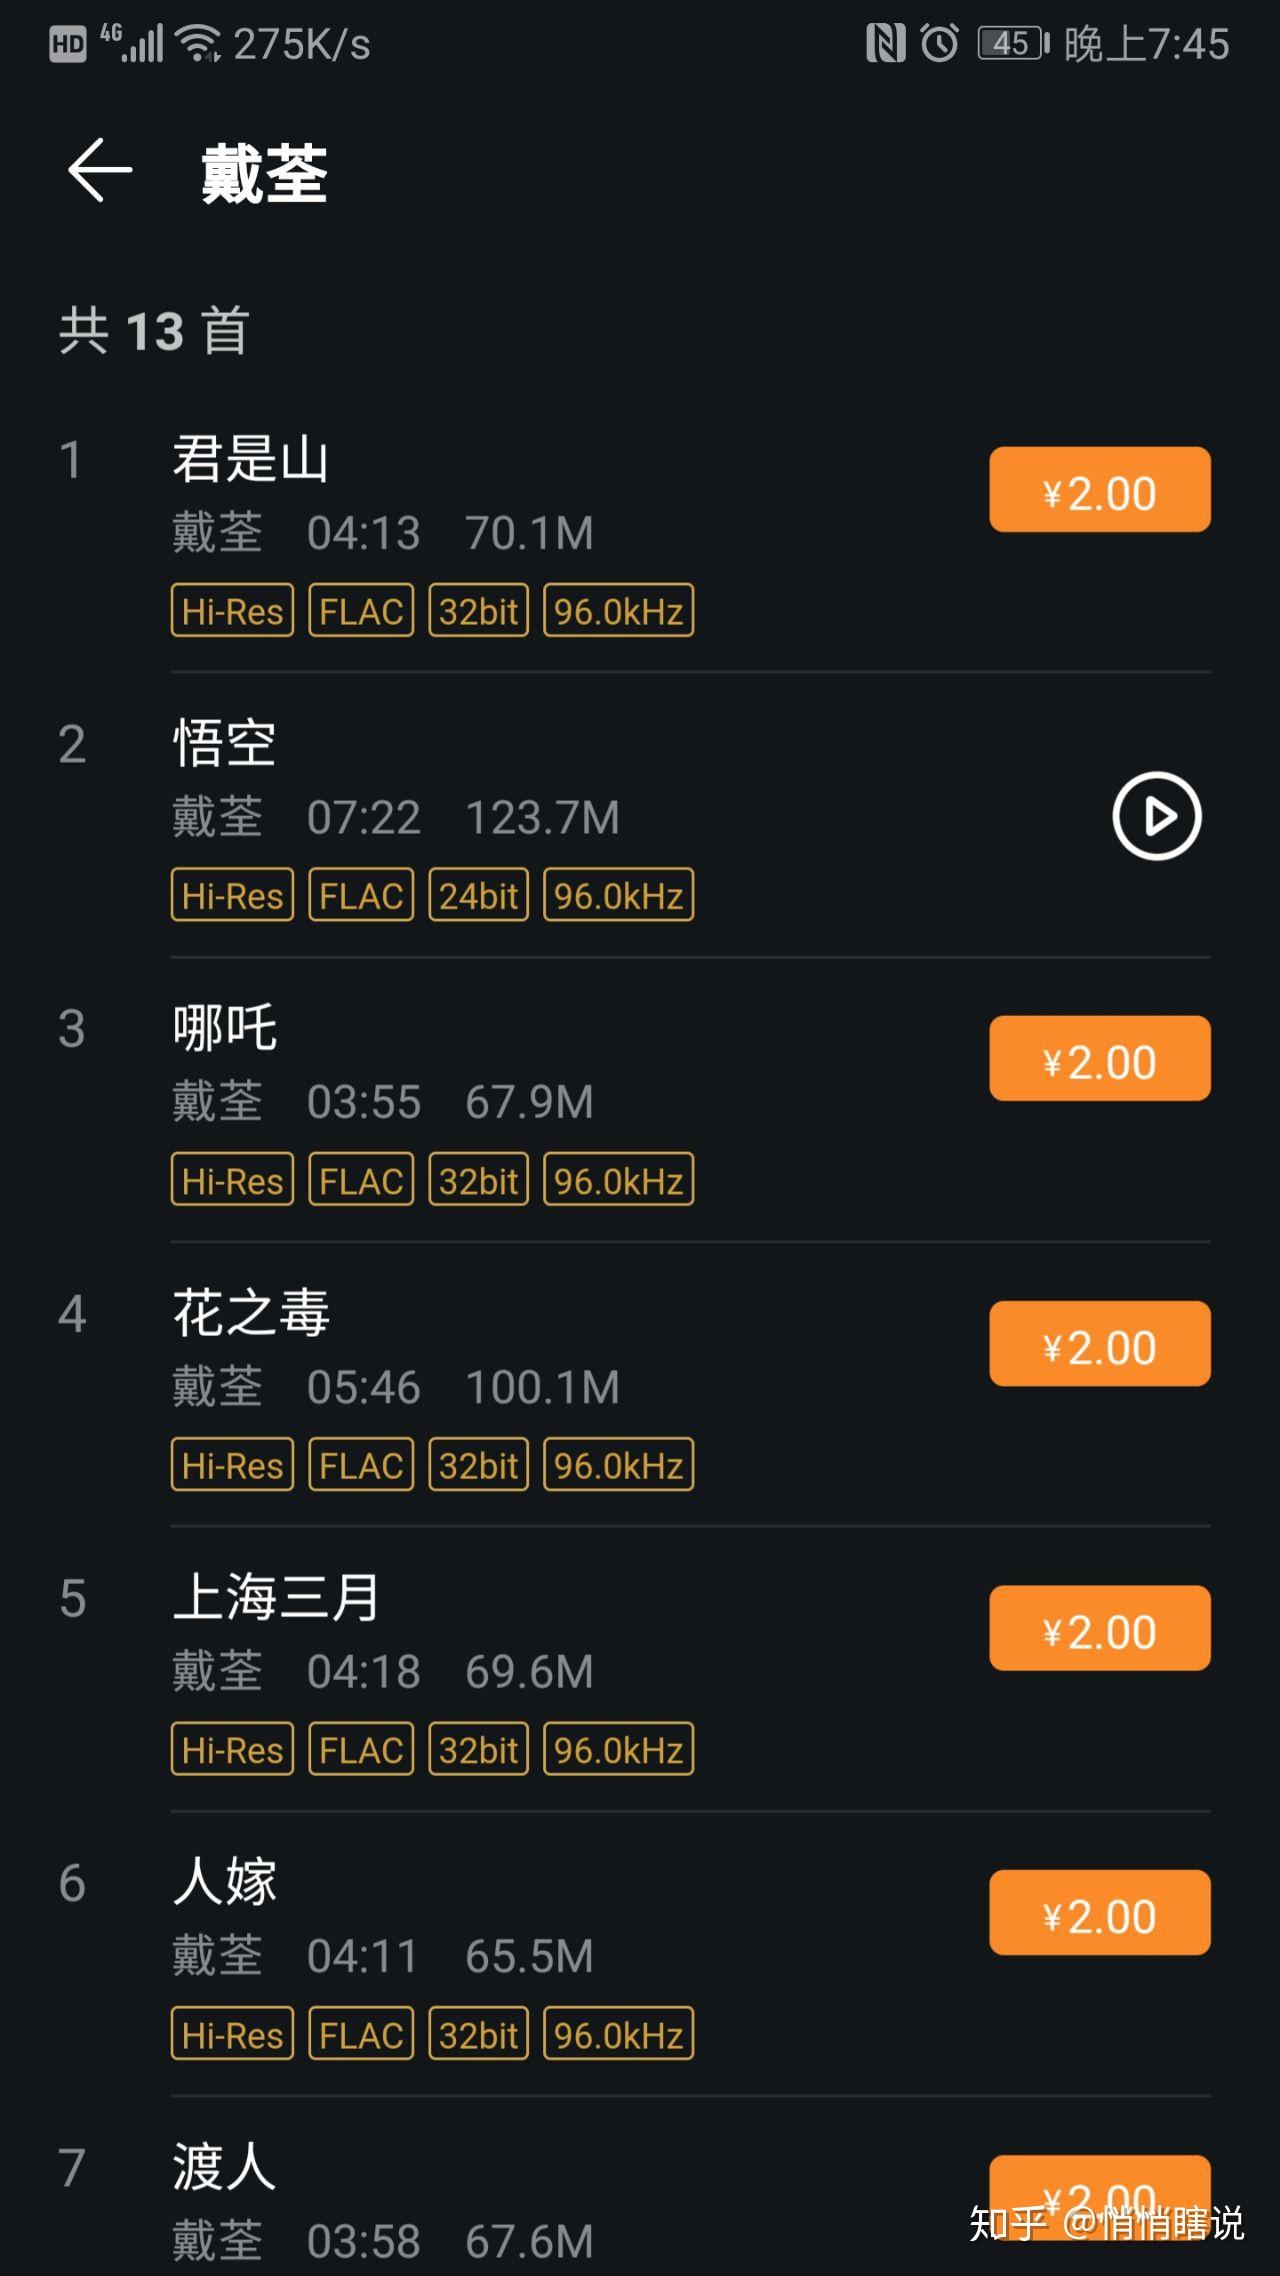
Task: Select the track 渡人
Action: 224,2167
